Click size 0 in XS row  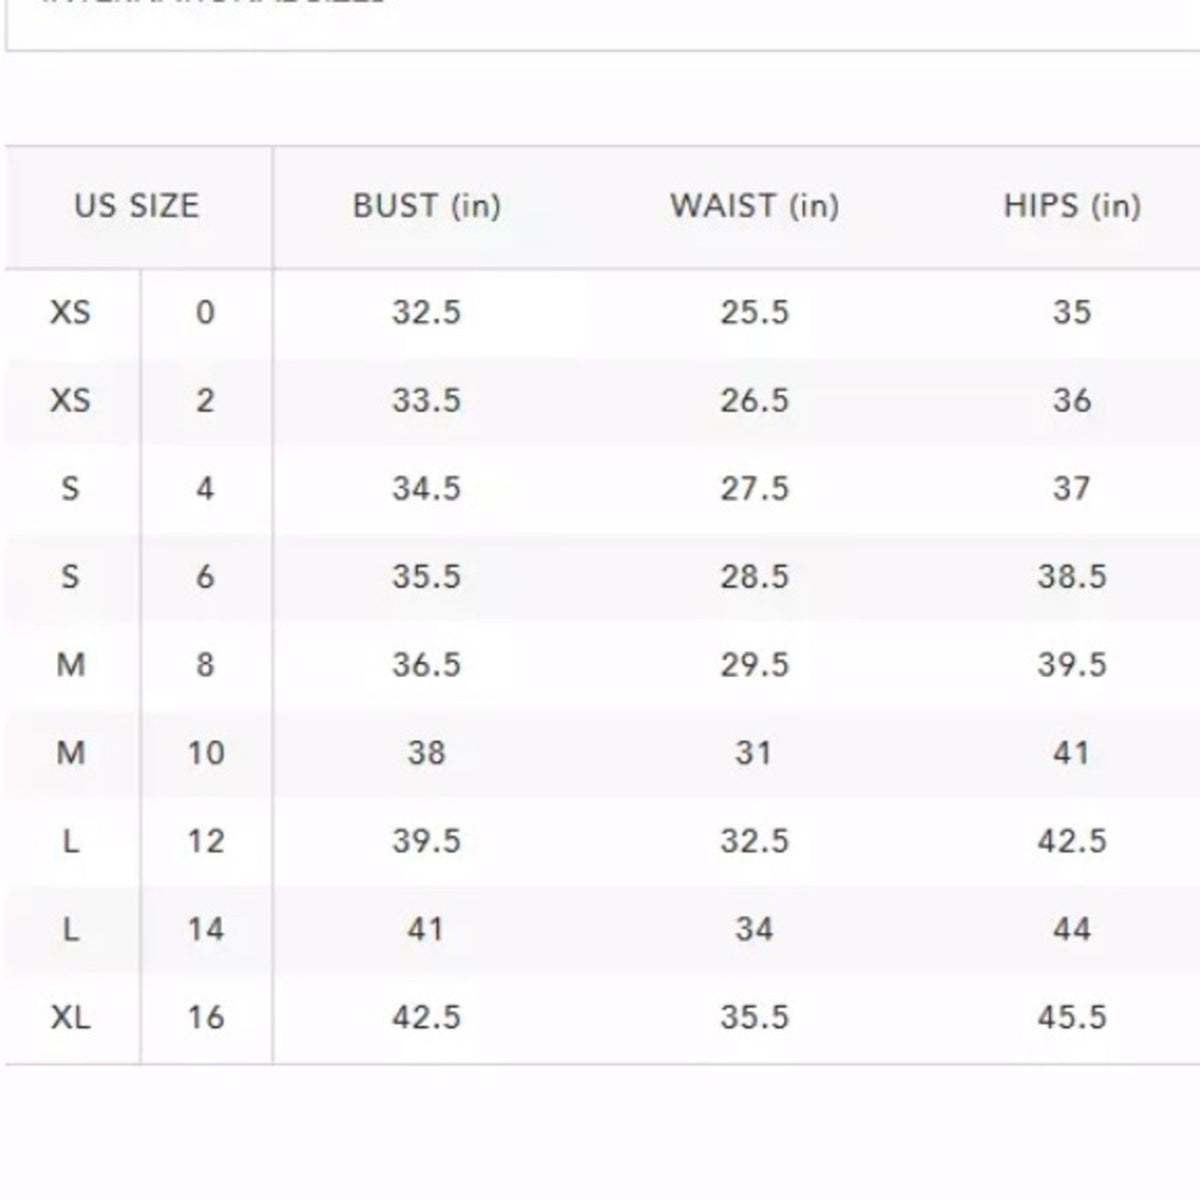coord(205,312)
